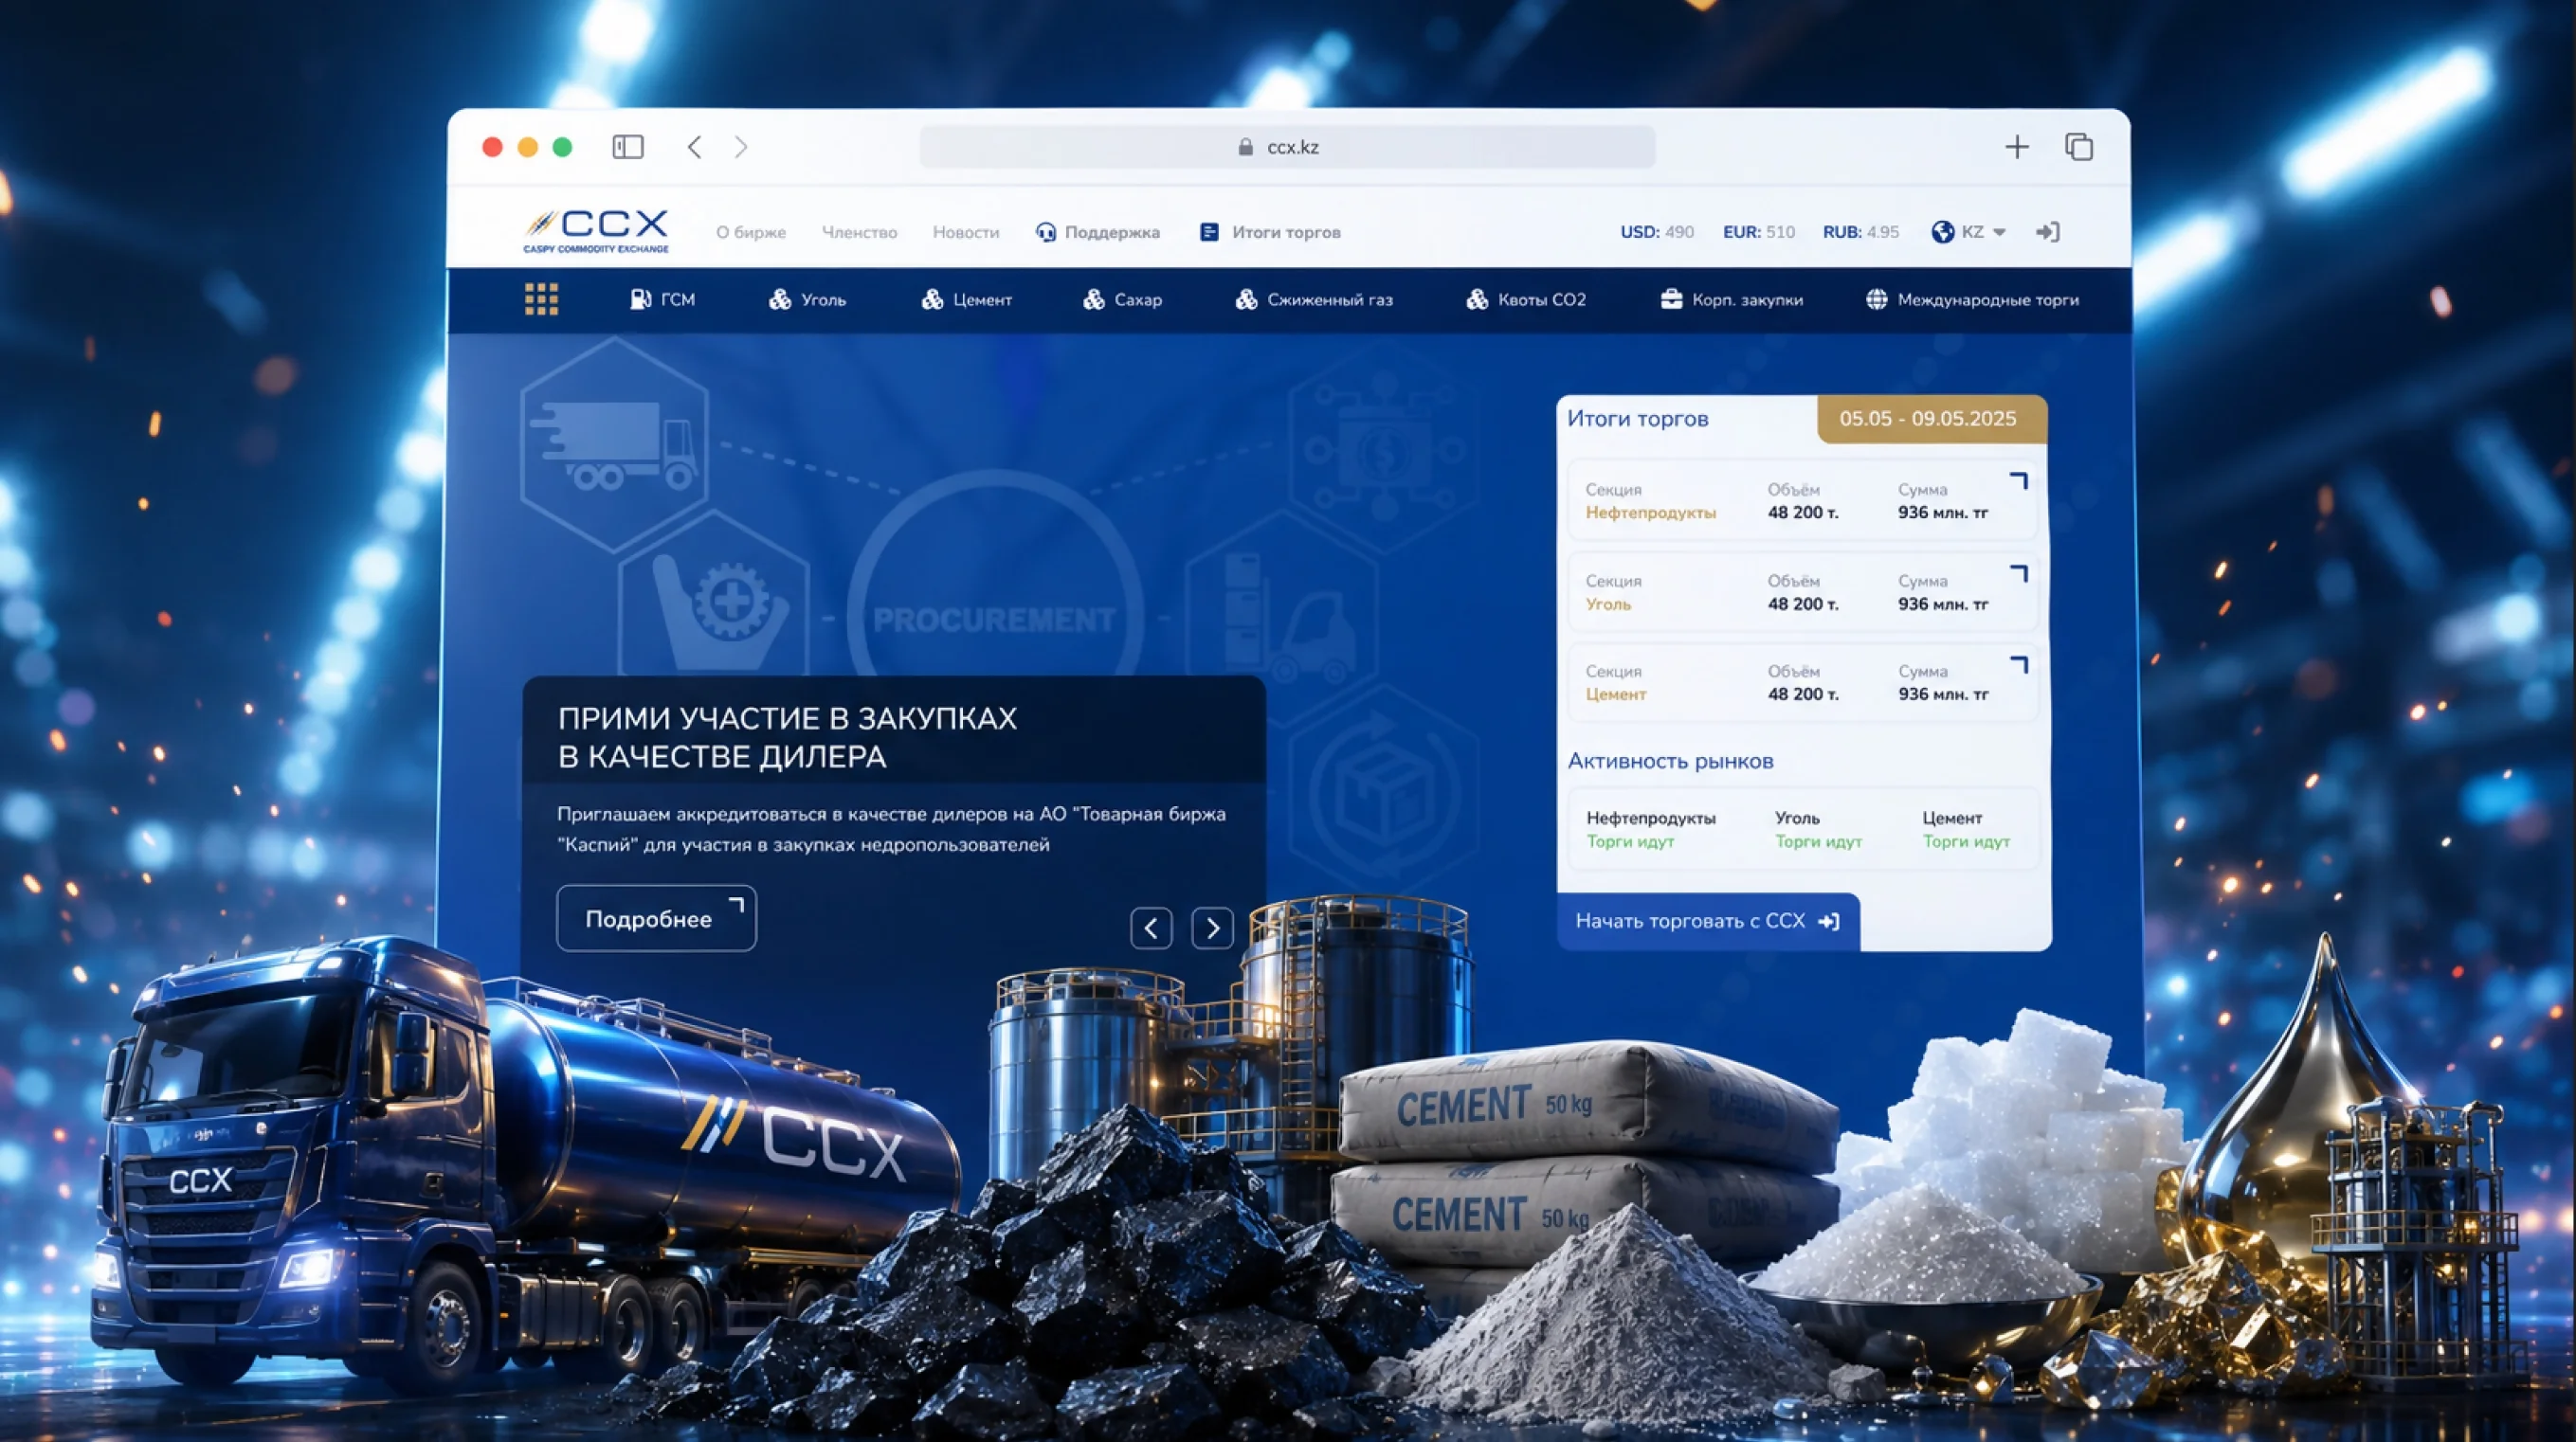The width and height of the screenshot is (2576, 1442).
Task: Click the icon beside Сжиженный газ
Action: point(1246,299)
